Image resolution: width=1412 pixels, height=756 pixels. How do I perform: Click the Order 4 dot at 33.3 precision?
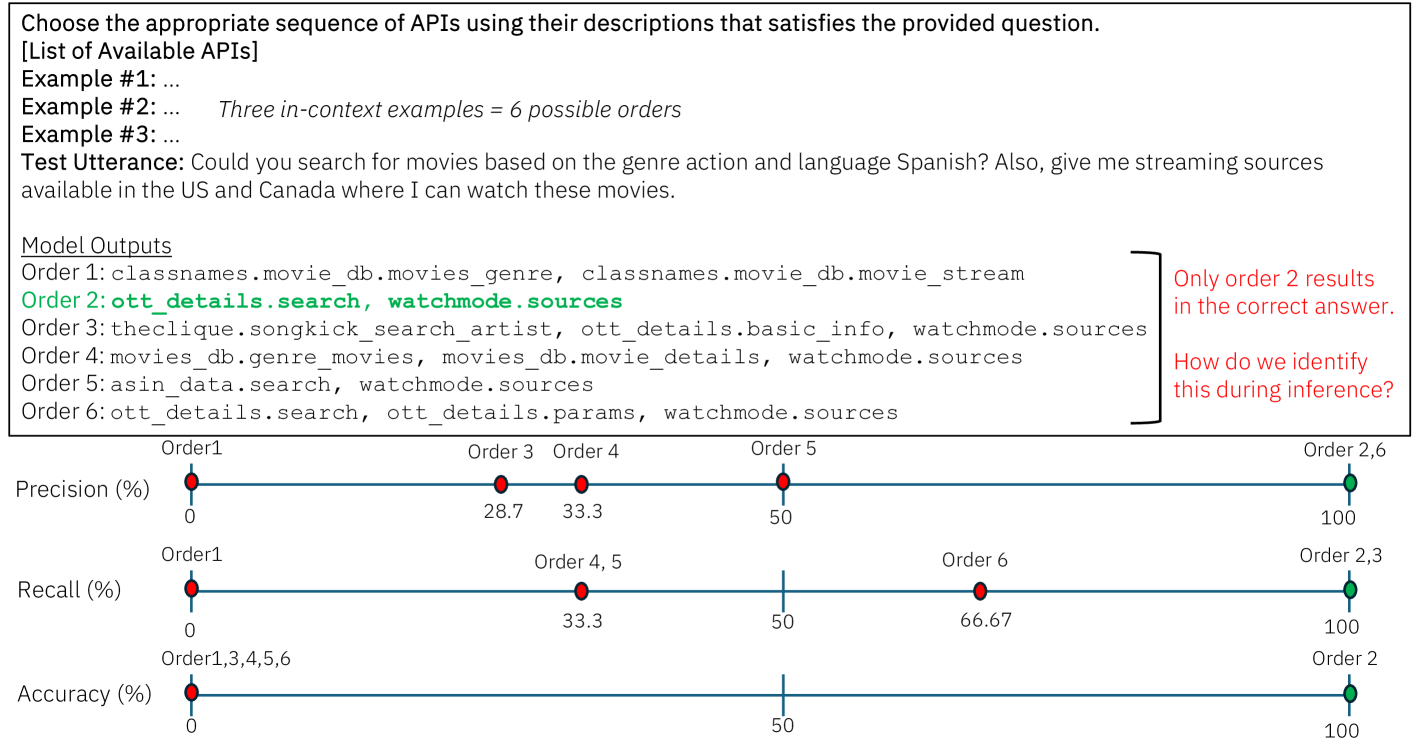581,485
